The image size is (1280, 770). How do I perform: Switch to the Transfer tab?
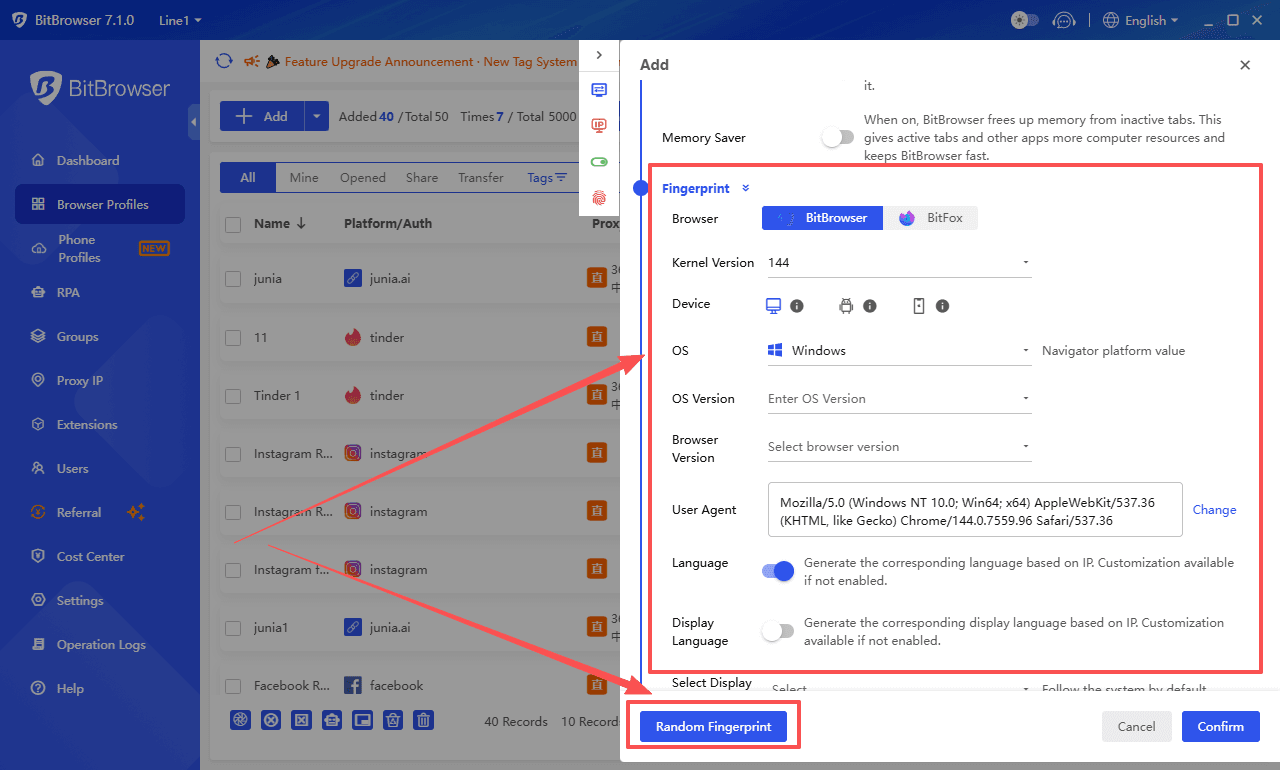(481, 177)
